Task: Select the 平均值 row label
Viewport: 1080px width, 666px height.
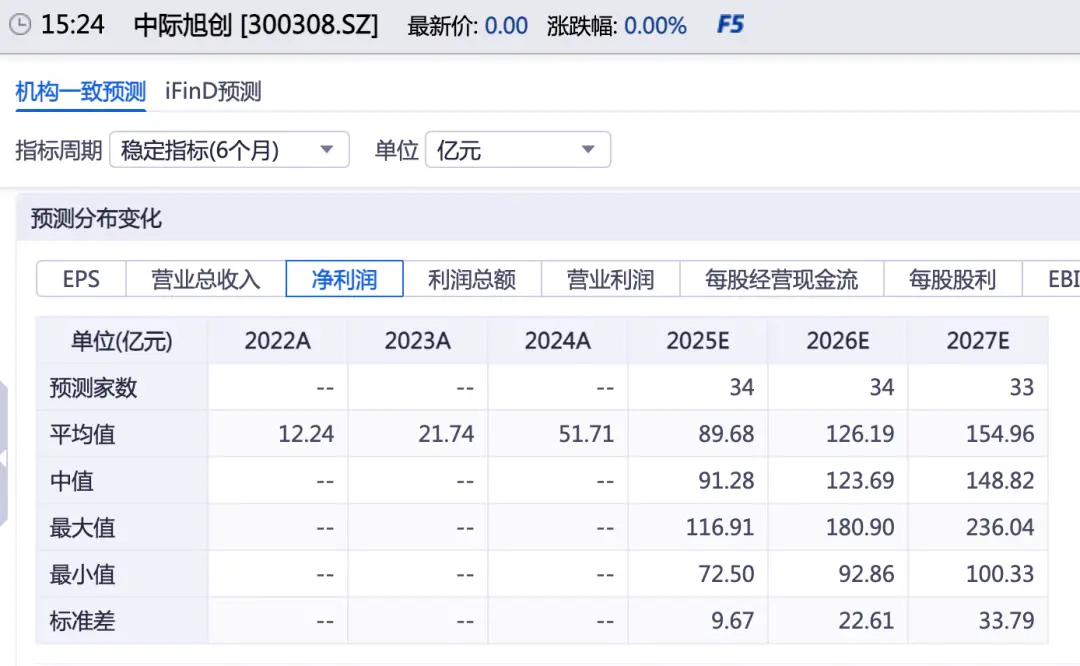Action: click(80, 434)
